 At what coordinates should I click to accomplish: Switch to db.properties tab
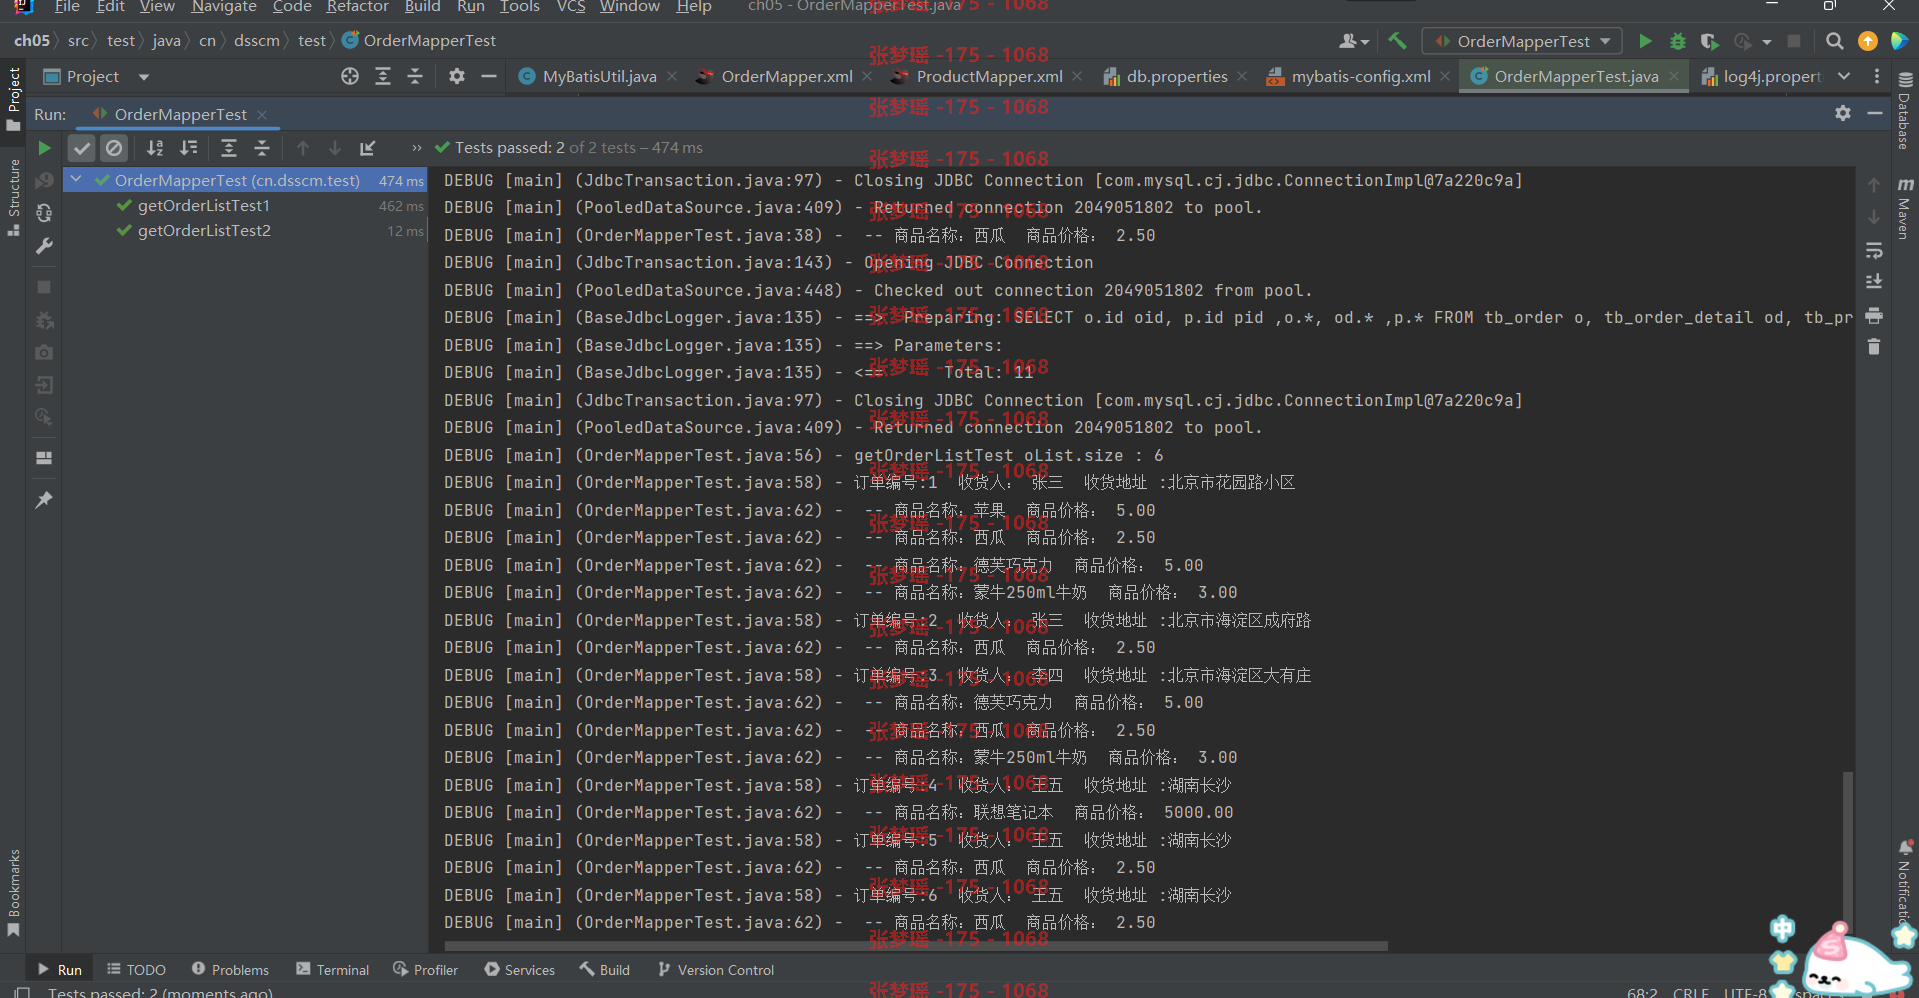[1176, 76]
